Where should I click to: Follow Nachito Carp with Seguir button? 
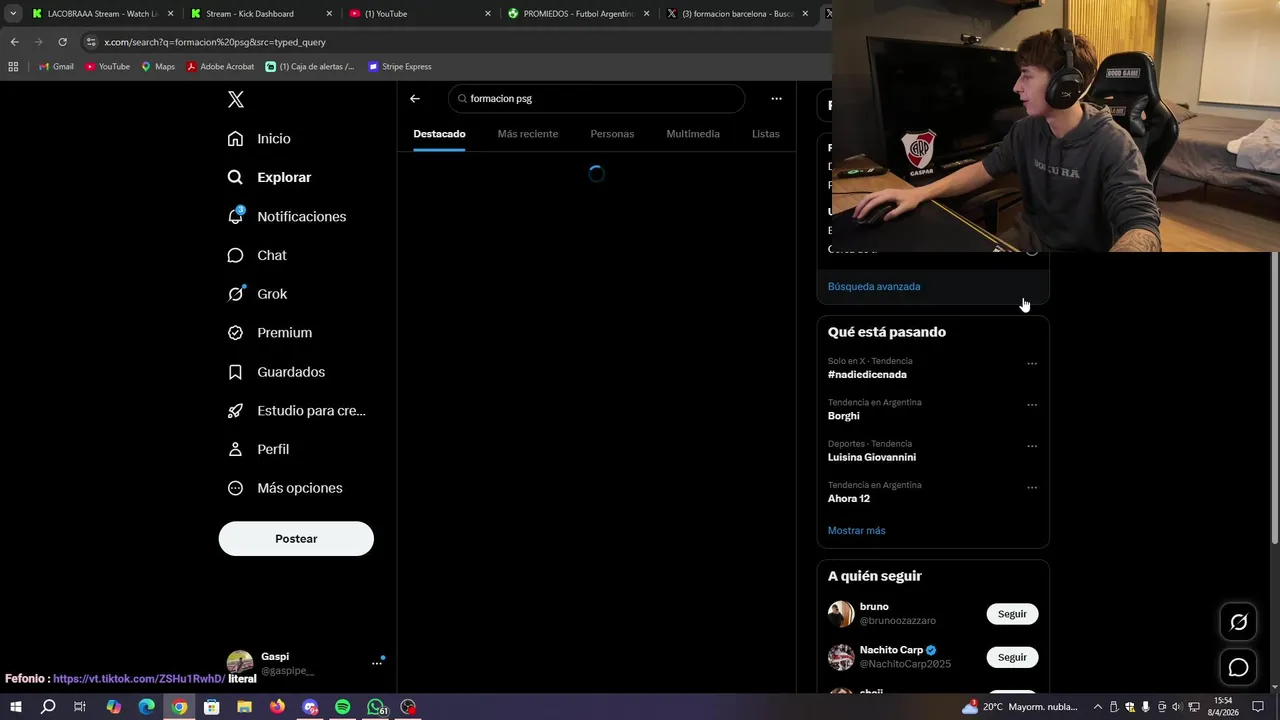[x=1012, y=657]
